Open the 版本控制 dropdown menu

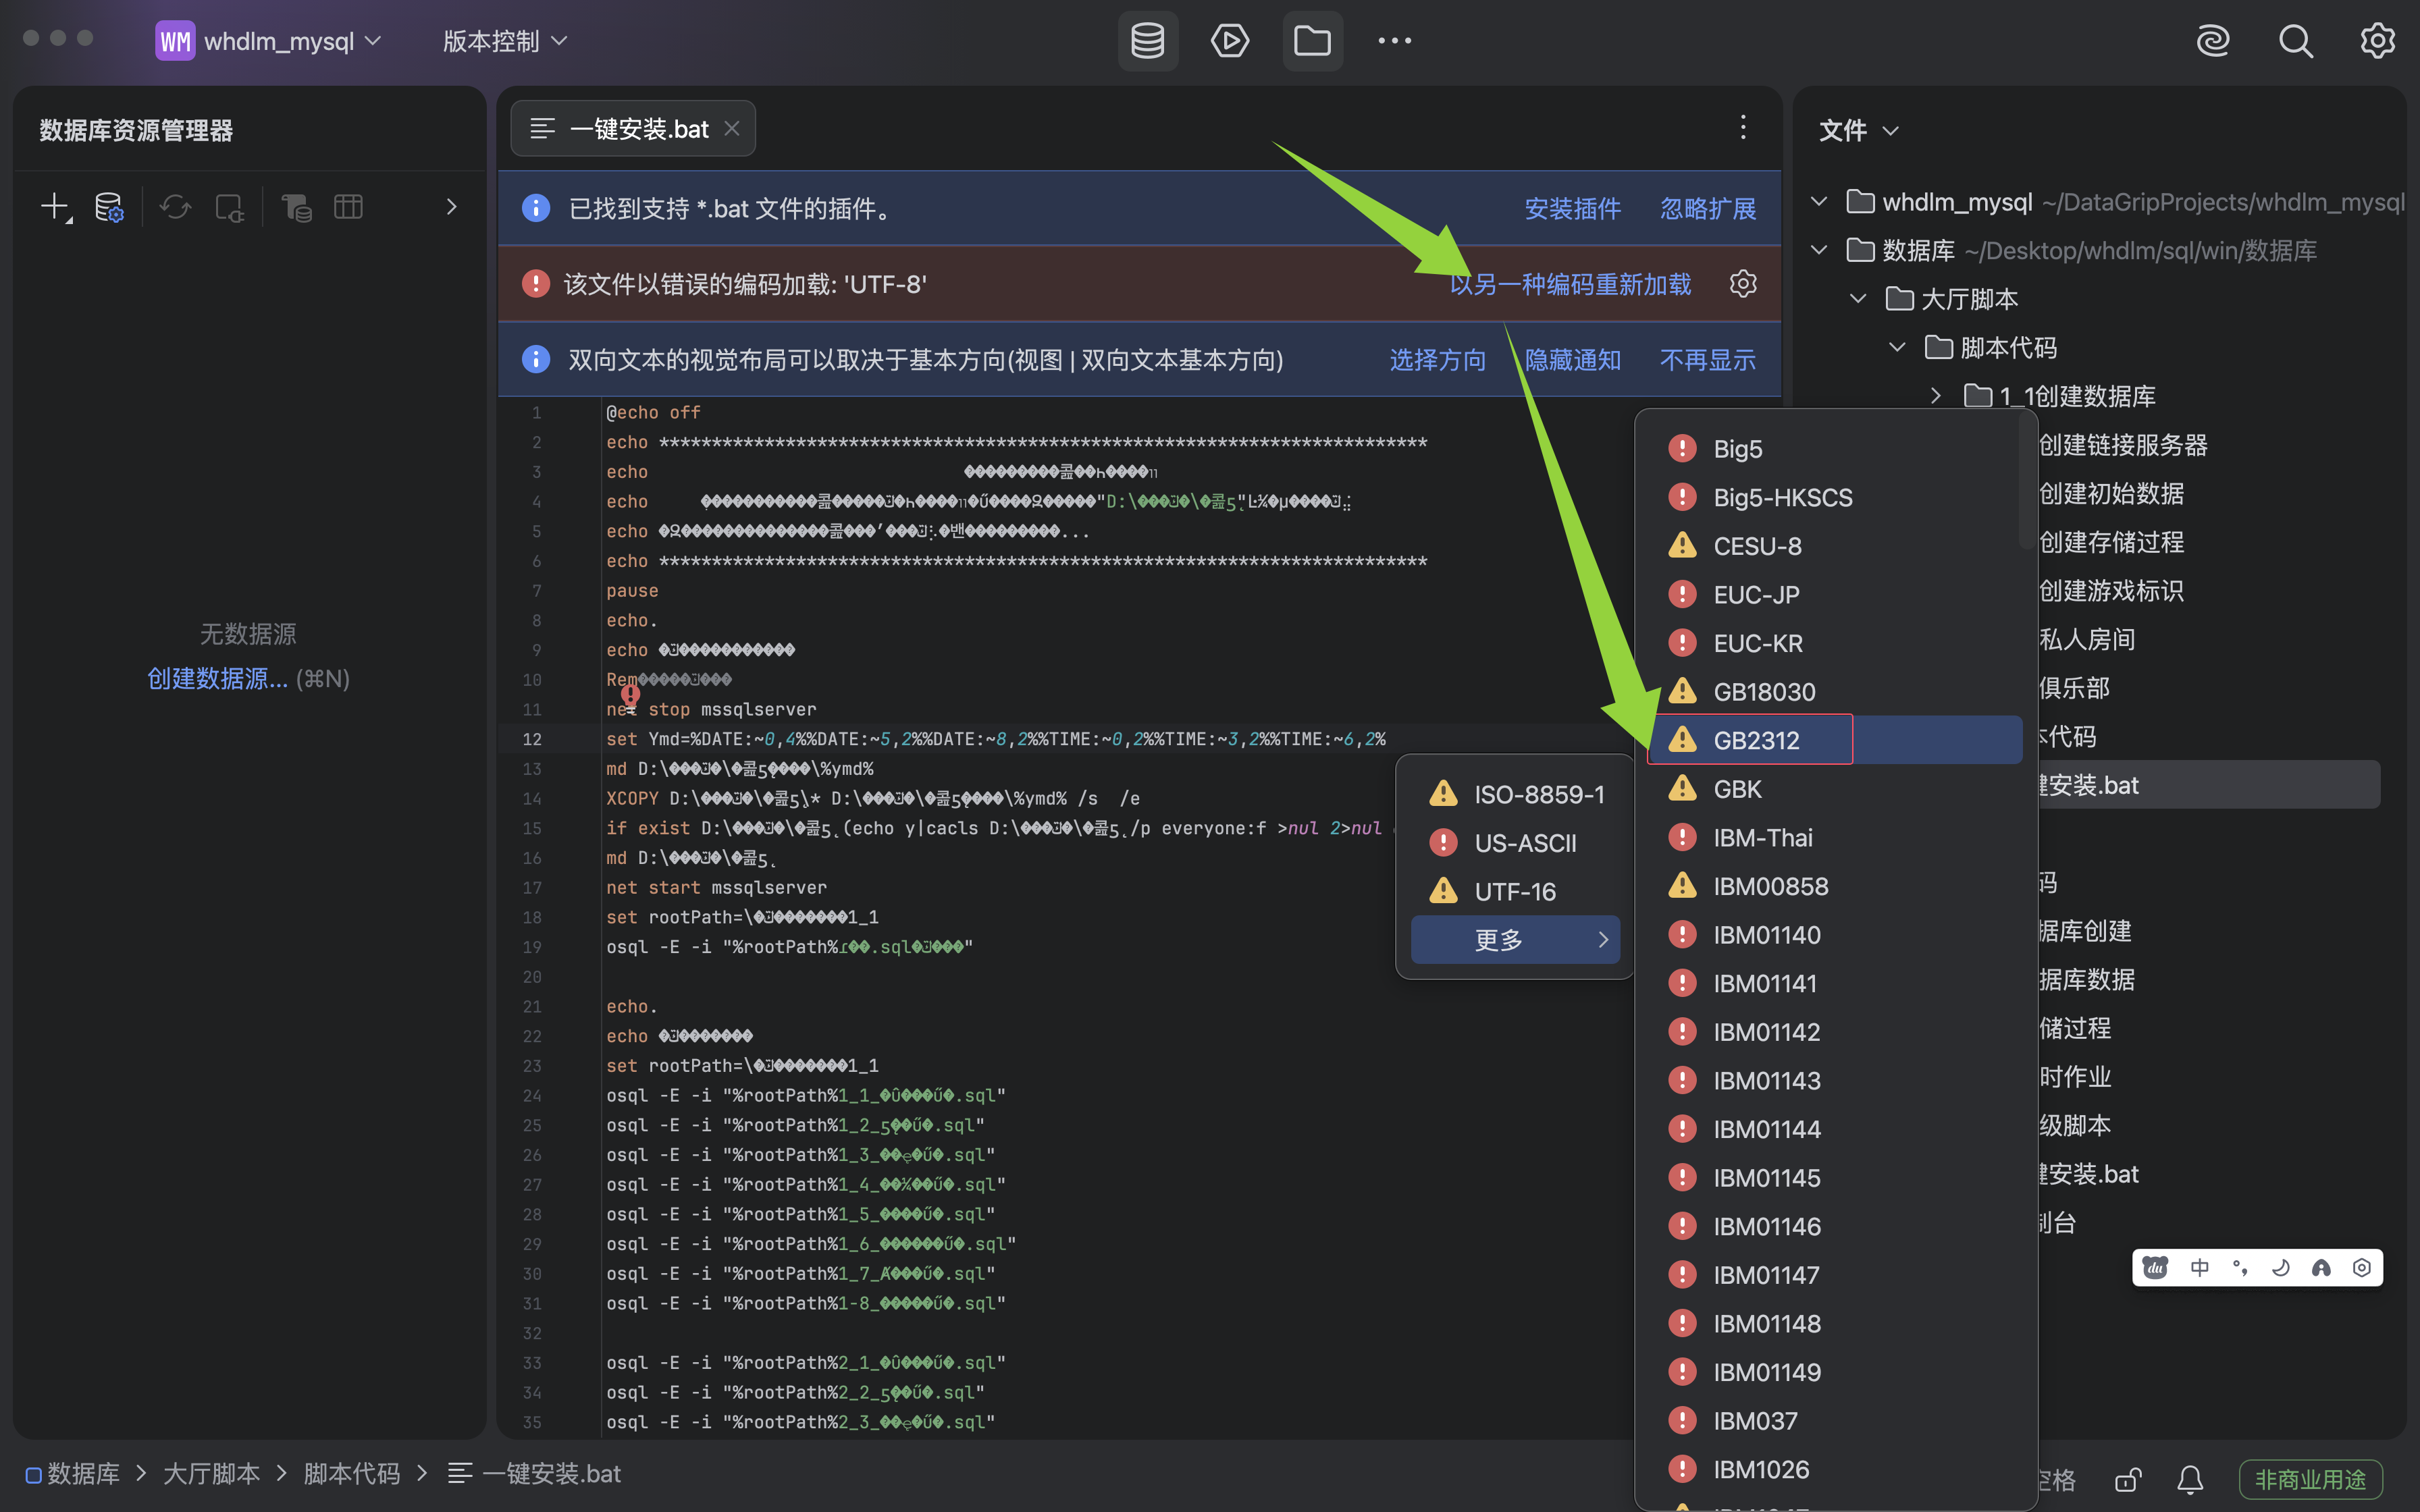click(504, 41)
